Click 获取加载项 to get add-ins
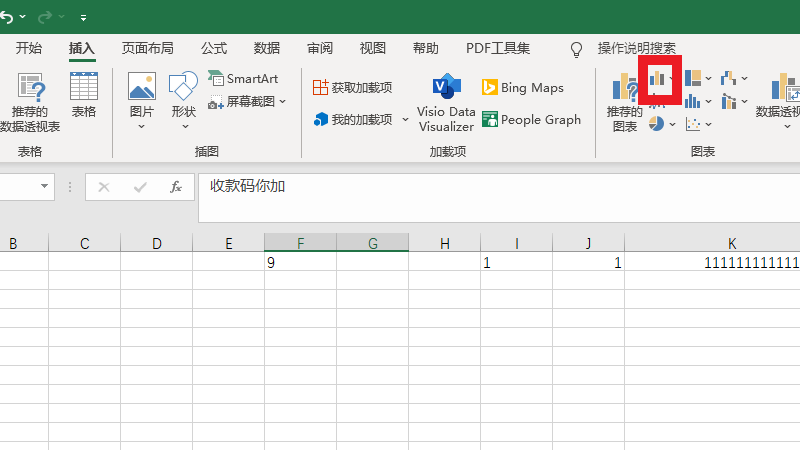This screenshot has height=450, width=800. click(352, 88)
